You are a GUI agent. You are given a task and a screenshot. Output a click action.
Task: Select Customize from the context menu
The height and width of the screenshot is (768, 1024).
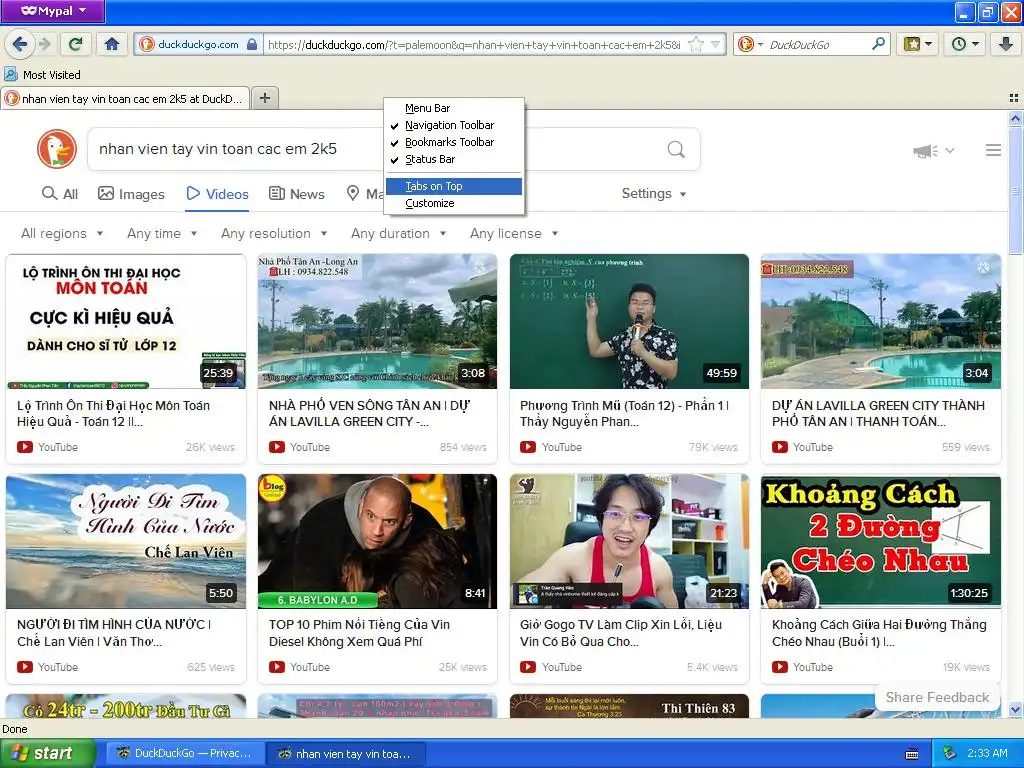(455, 203)
